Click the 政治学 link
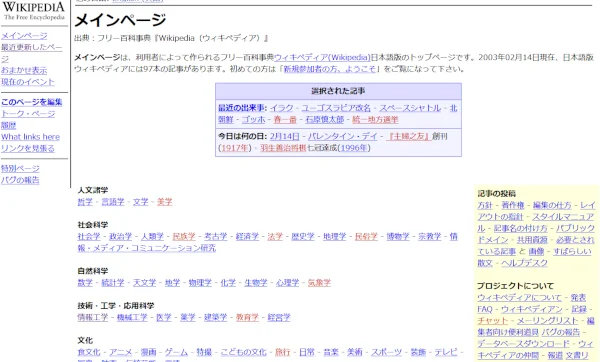 tap(121, 236)
